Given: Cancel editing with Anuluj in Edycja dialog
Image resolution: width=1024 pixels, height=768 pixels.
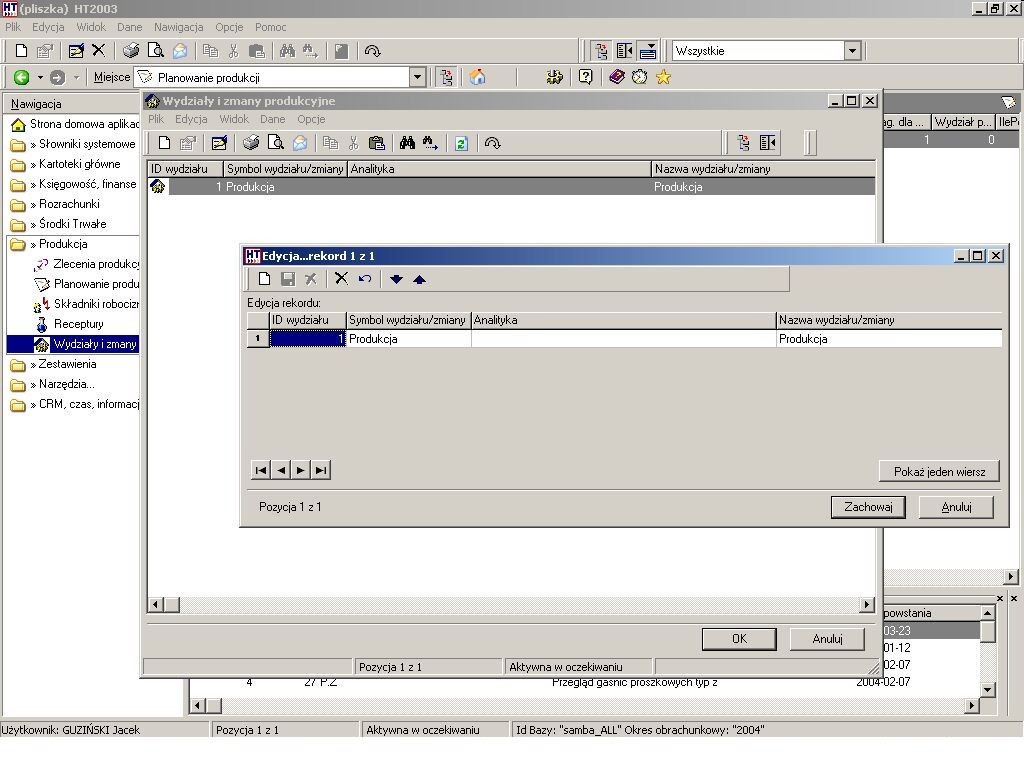Looking at the screenshot, I should 956,507.
